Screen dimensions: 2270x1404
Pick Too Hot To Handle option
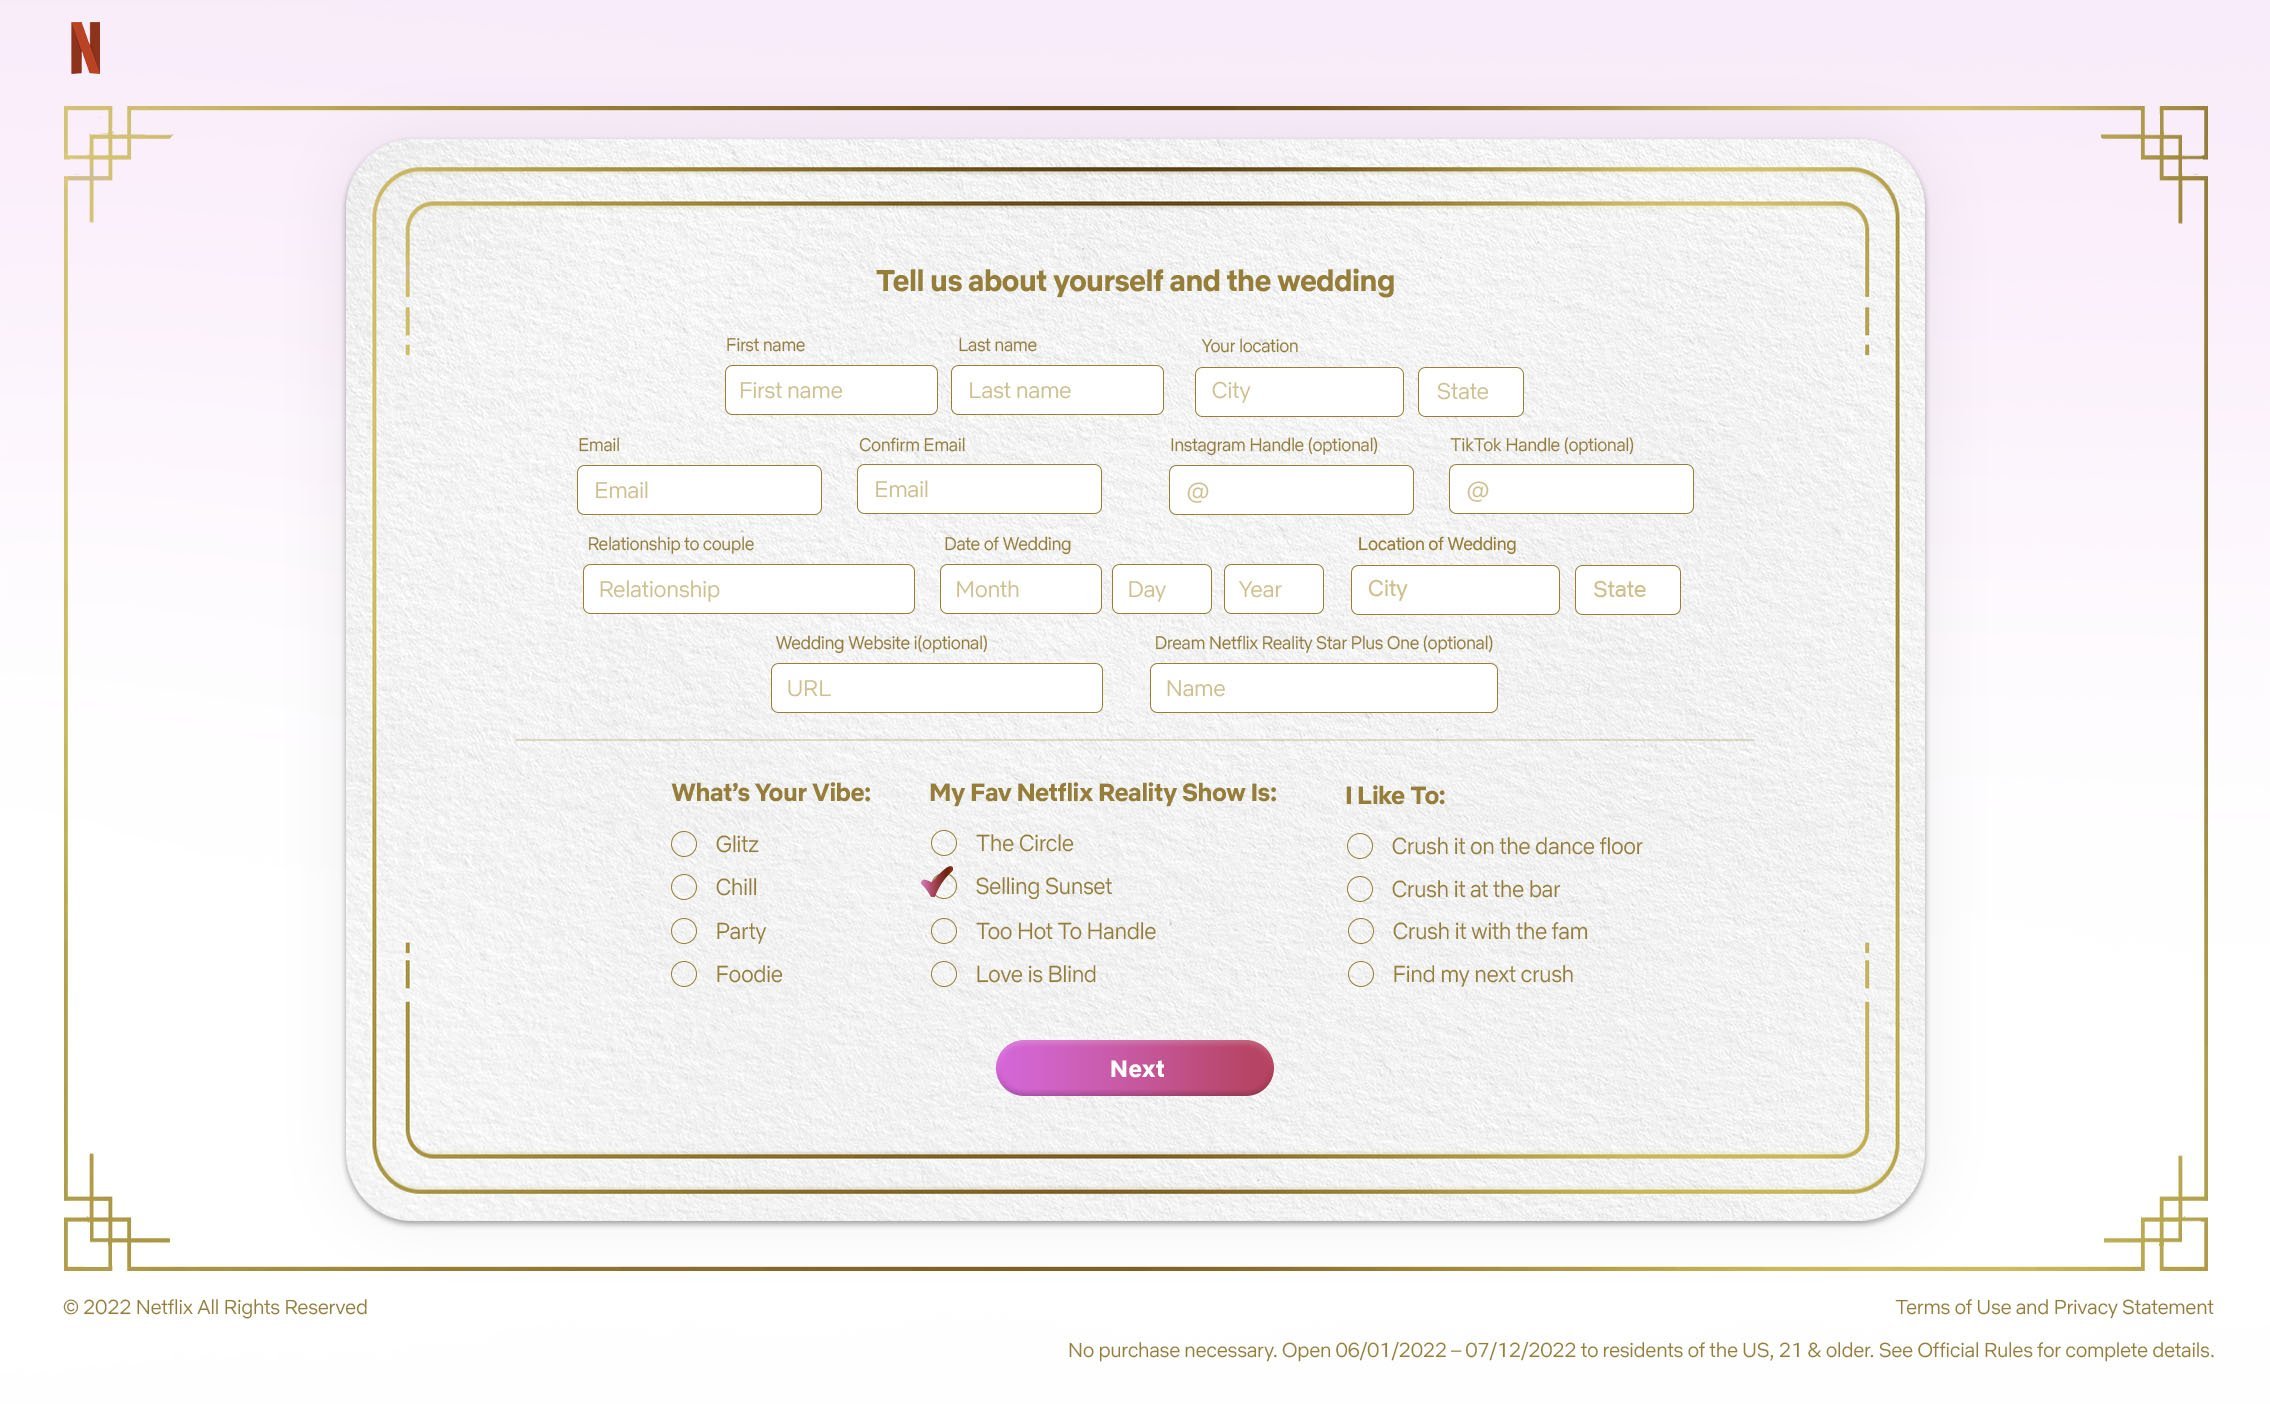point(944,931)
